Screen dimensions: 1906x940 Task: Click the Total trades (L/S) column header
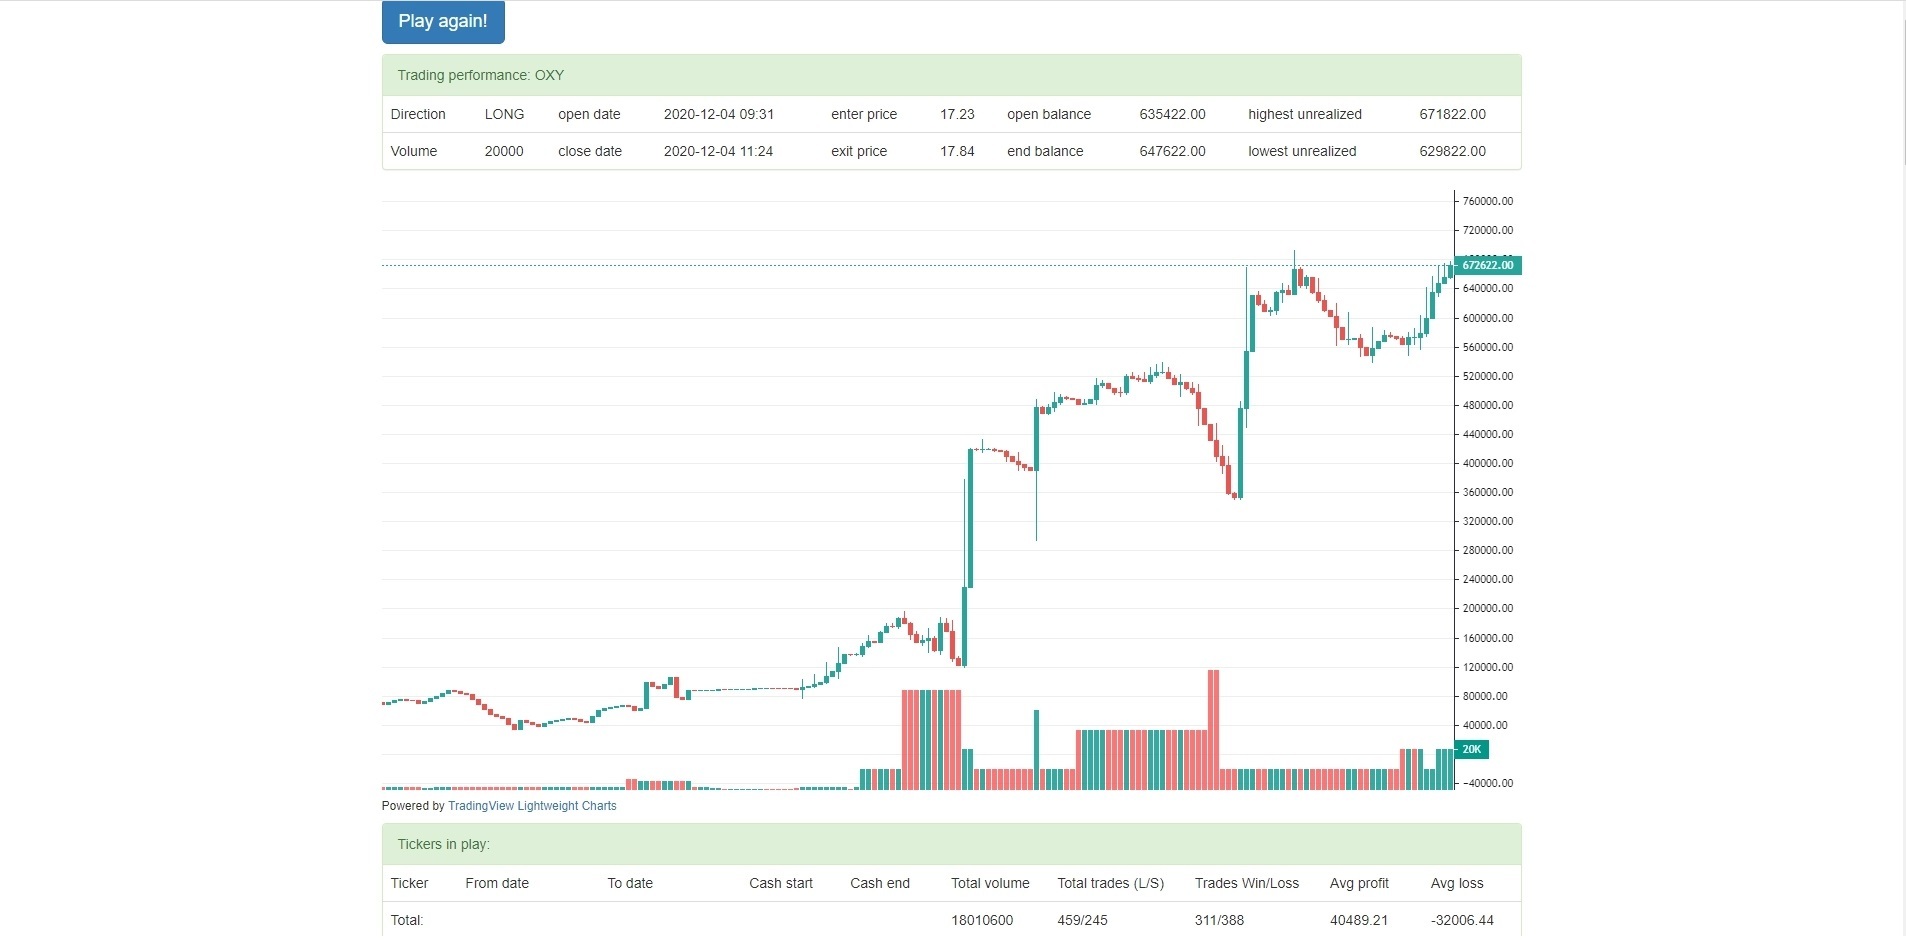[1111, 883]
